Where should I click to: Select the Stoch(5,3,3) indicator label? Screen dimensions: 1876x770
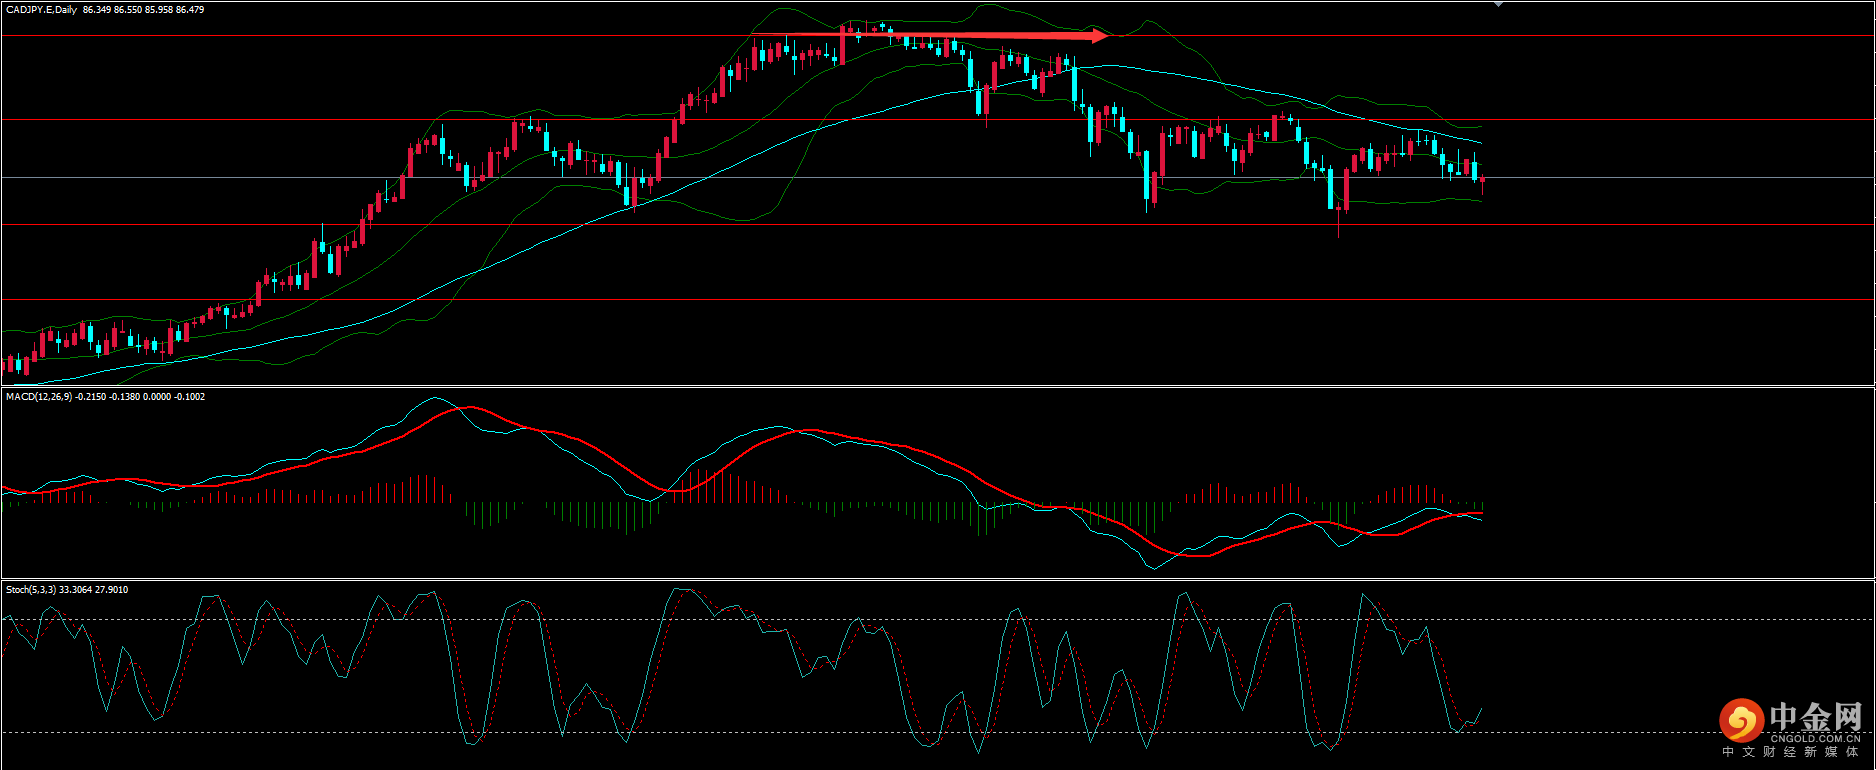[x=30, y=590]
